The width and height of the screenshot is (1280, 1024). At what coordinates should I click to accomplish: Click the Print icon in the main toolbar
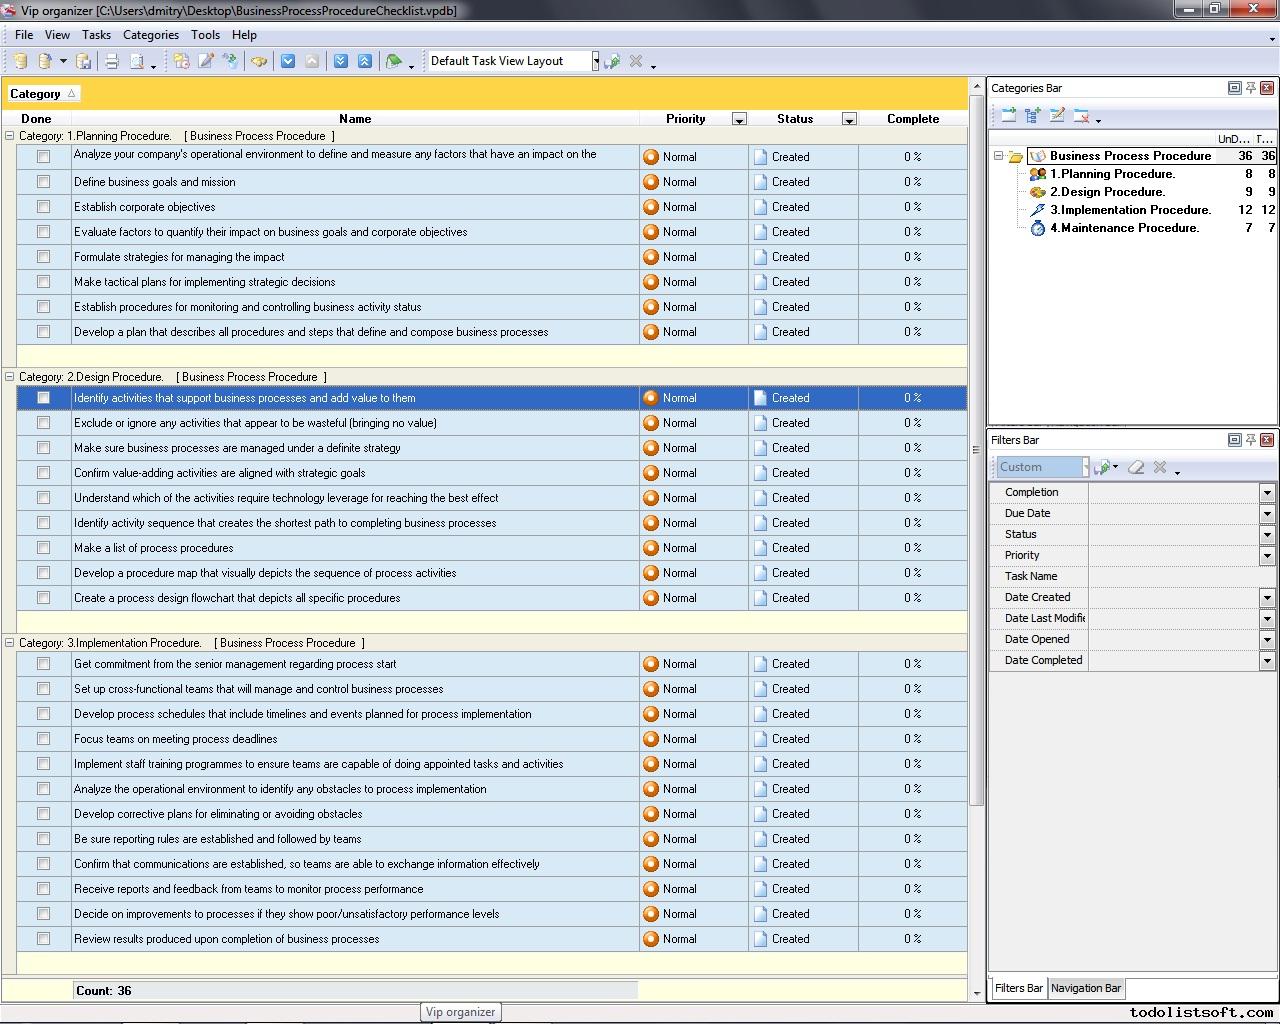click(x=112, y=61)
